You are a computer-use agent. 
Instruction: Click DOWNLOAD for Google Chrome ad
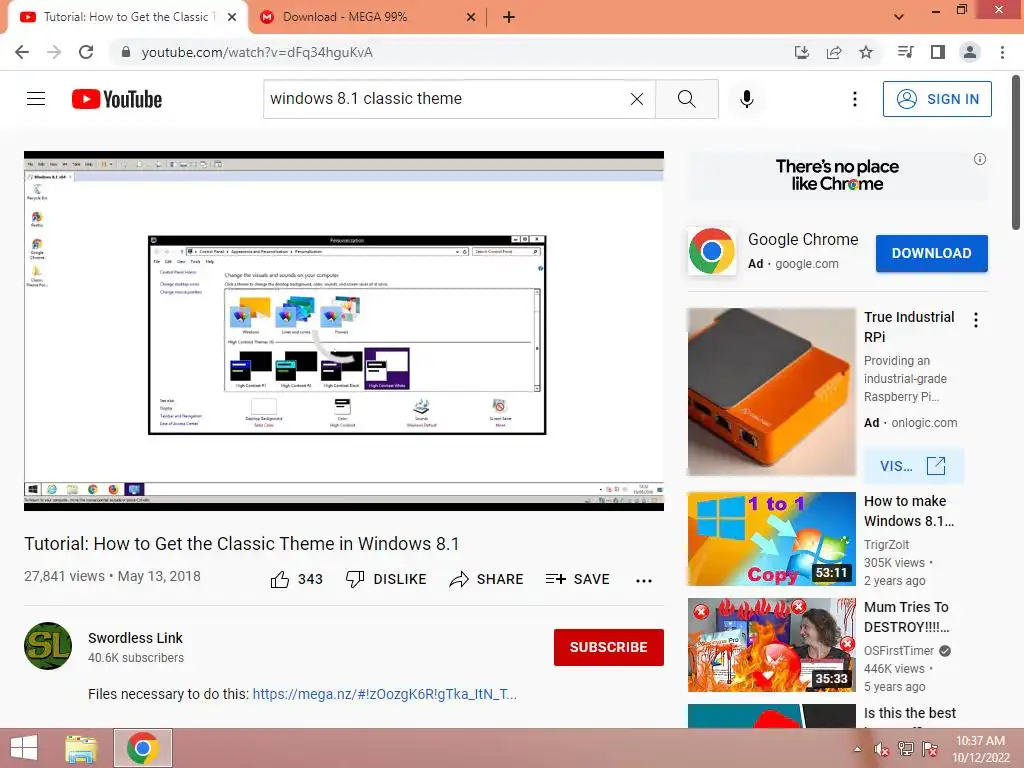(931, 253)
